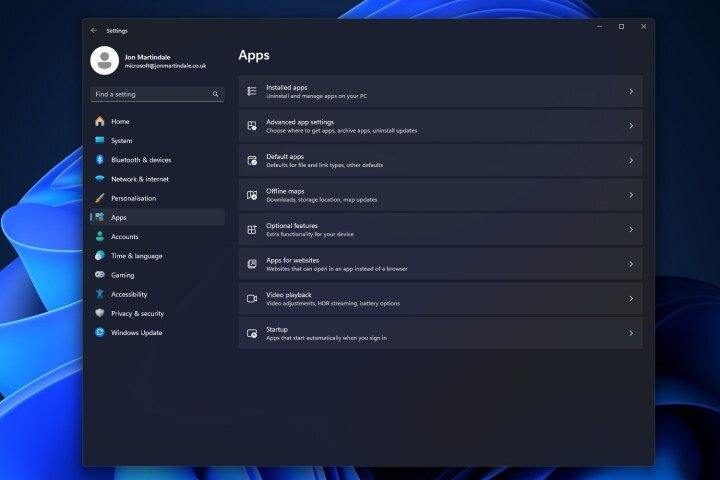Open Network & internet label
Screen dimensions: 720x480
pyautogui.click(x=140, y=179)
